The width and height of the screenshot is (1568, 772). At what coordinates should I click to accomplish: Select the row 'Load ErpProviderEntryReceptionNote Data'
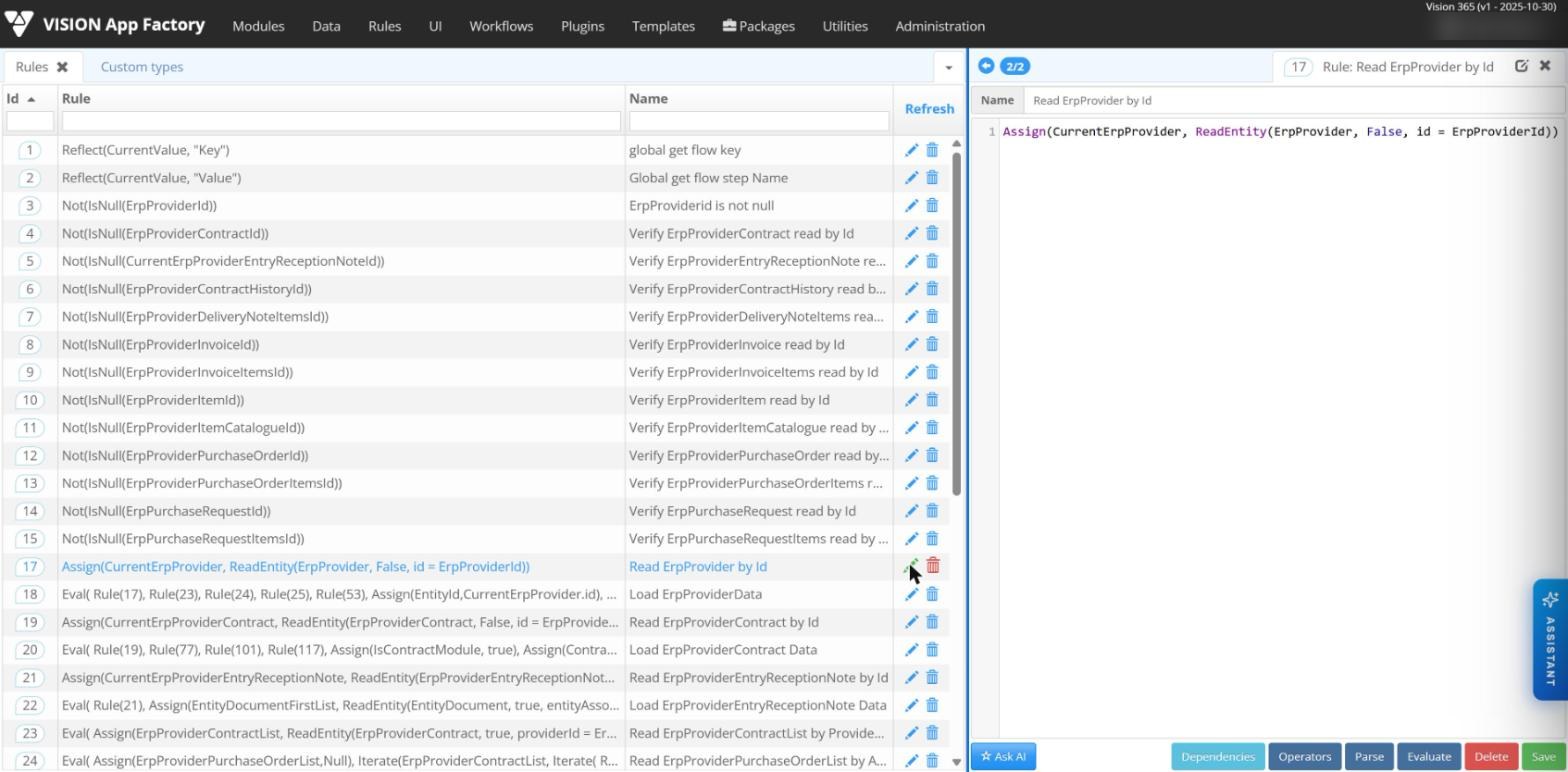[476, 705]
